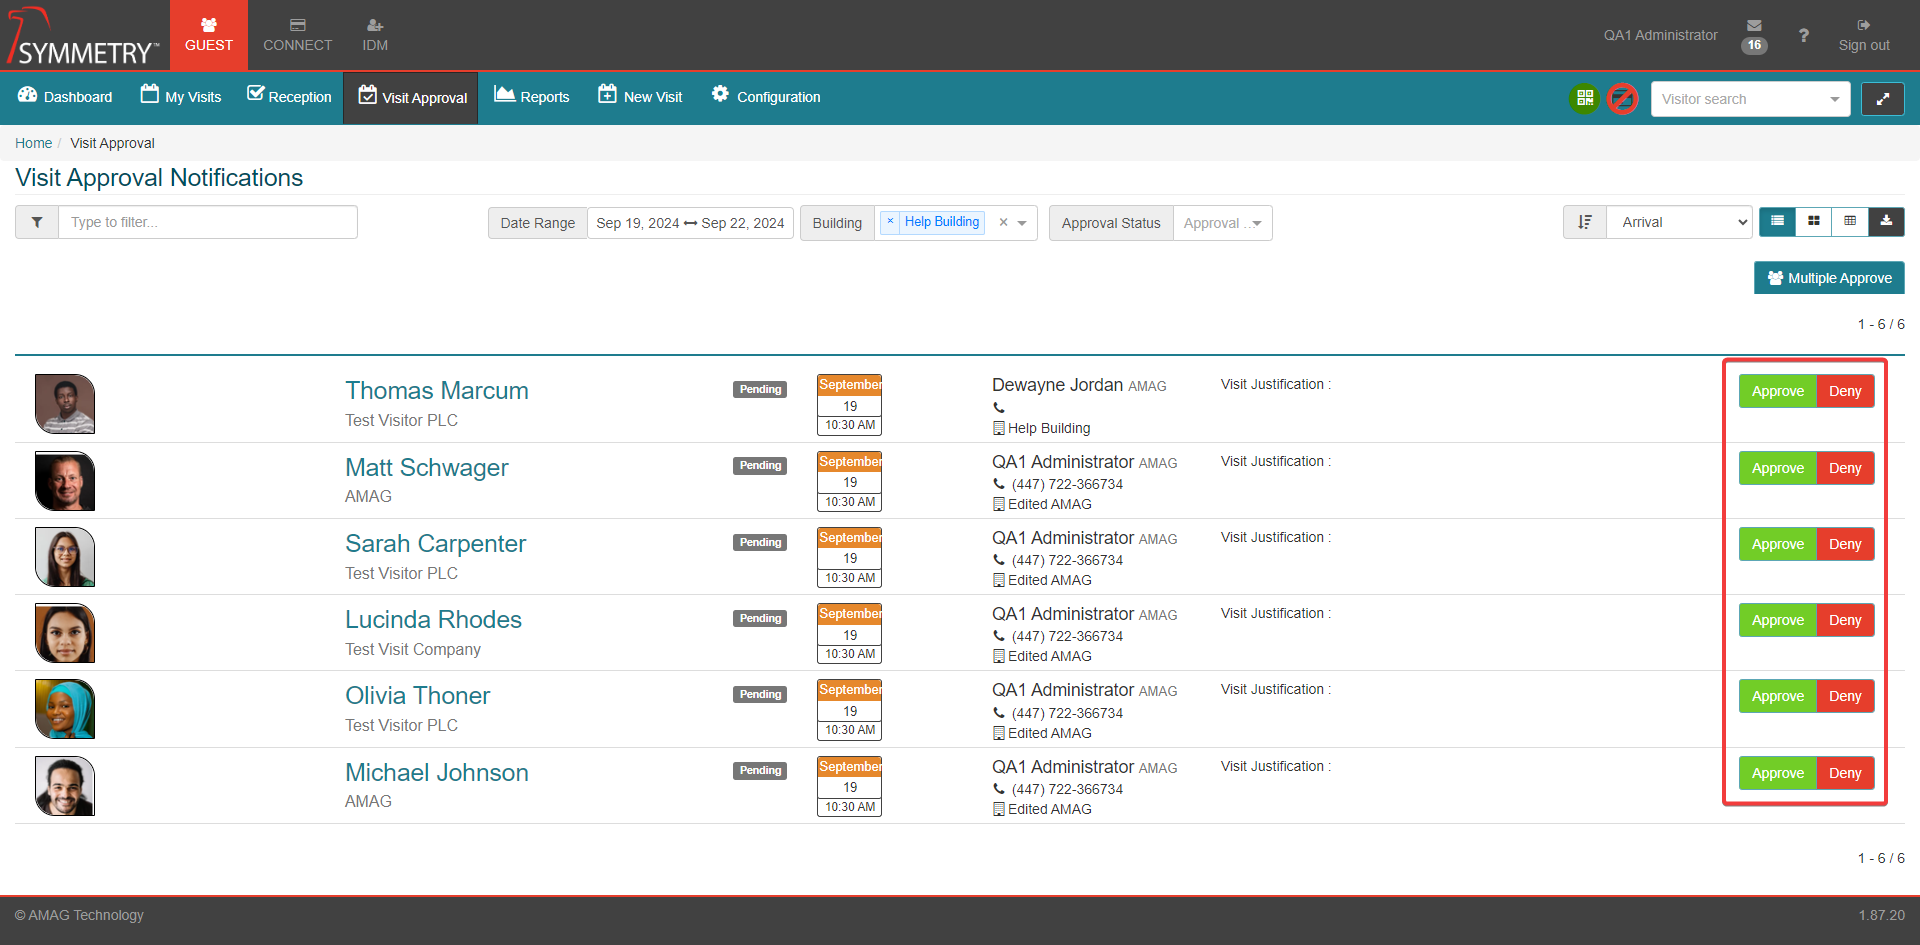Image resolution: width=1920 pixels, height=945 pixels.
Task: Remove the Help Building tag
Action: 890,222
